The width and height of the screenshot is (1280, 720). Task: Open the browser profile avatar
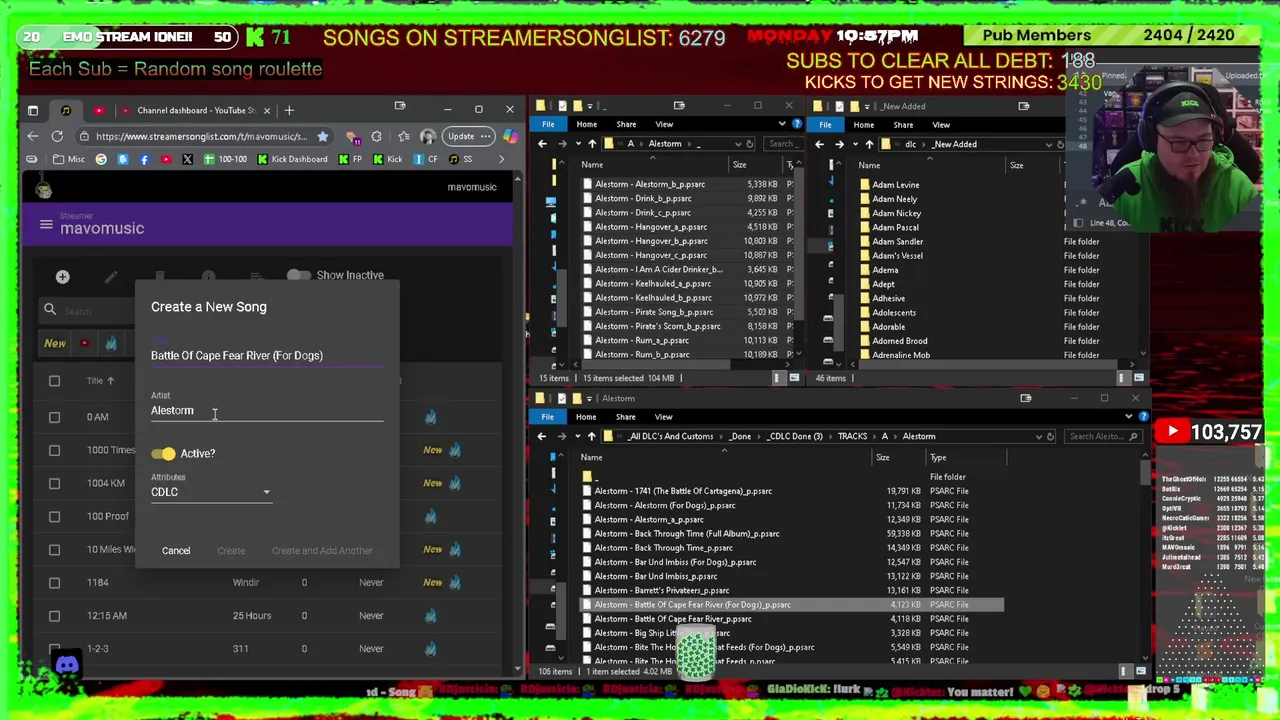pyautogui.click(x=428, y=136)
